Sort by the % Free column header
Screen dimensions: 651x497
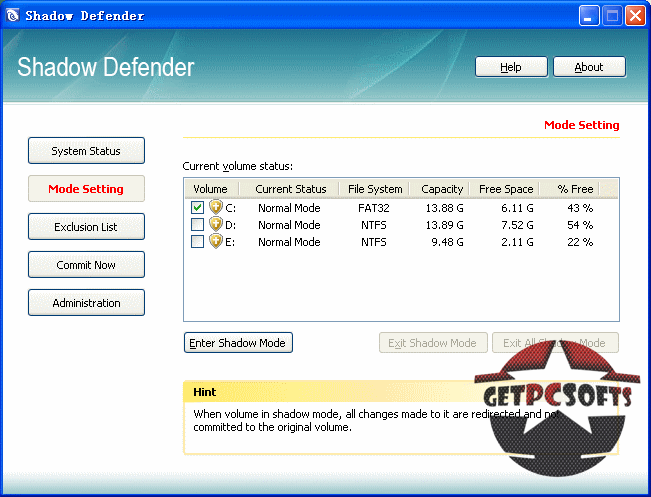(570, 189)
